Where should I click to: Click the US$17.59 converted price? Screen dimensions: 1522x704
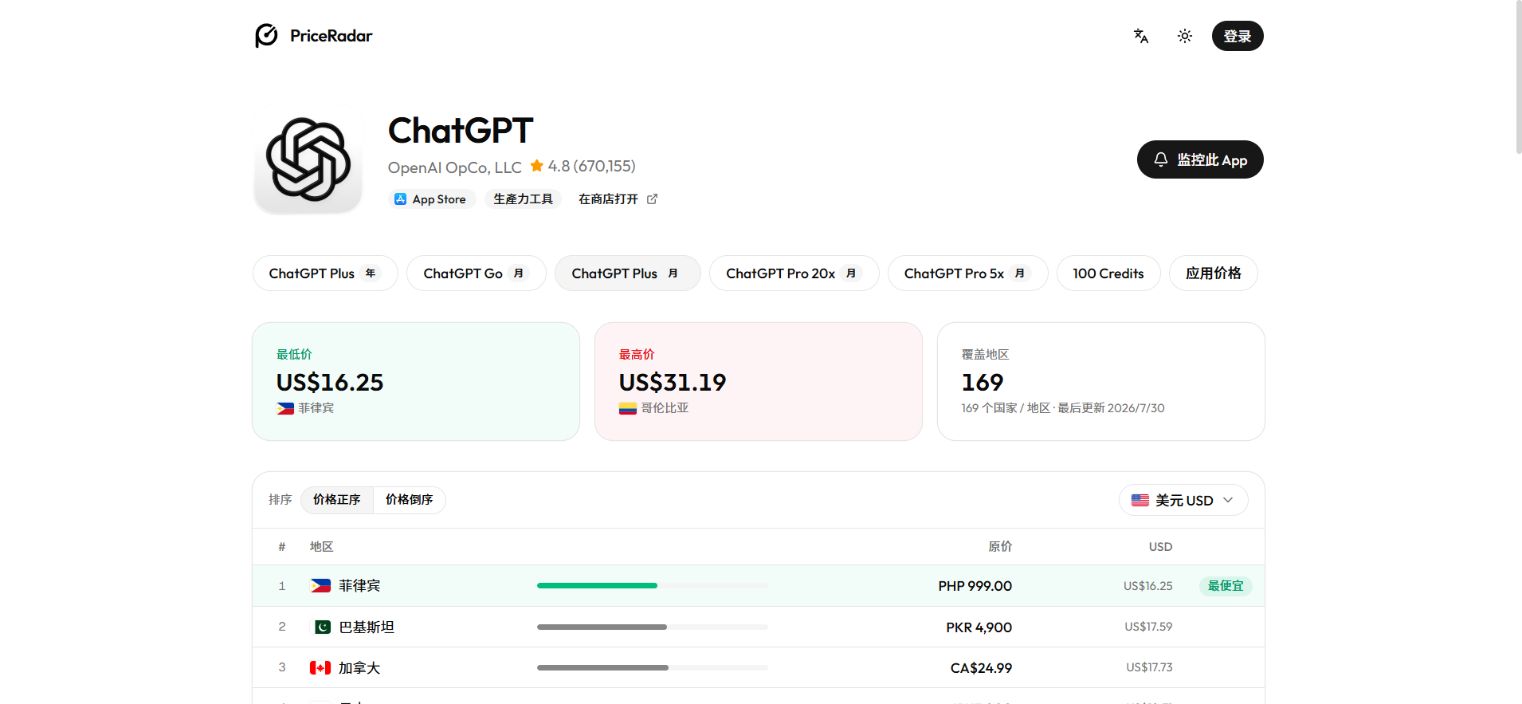(x=1148, y=627)
